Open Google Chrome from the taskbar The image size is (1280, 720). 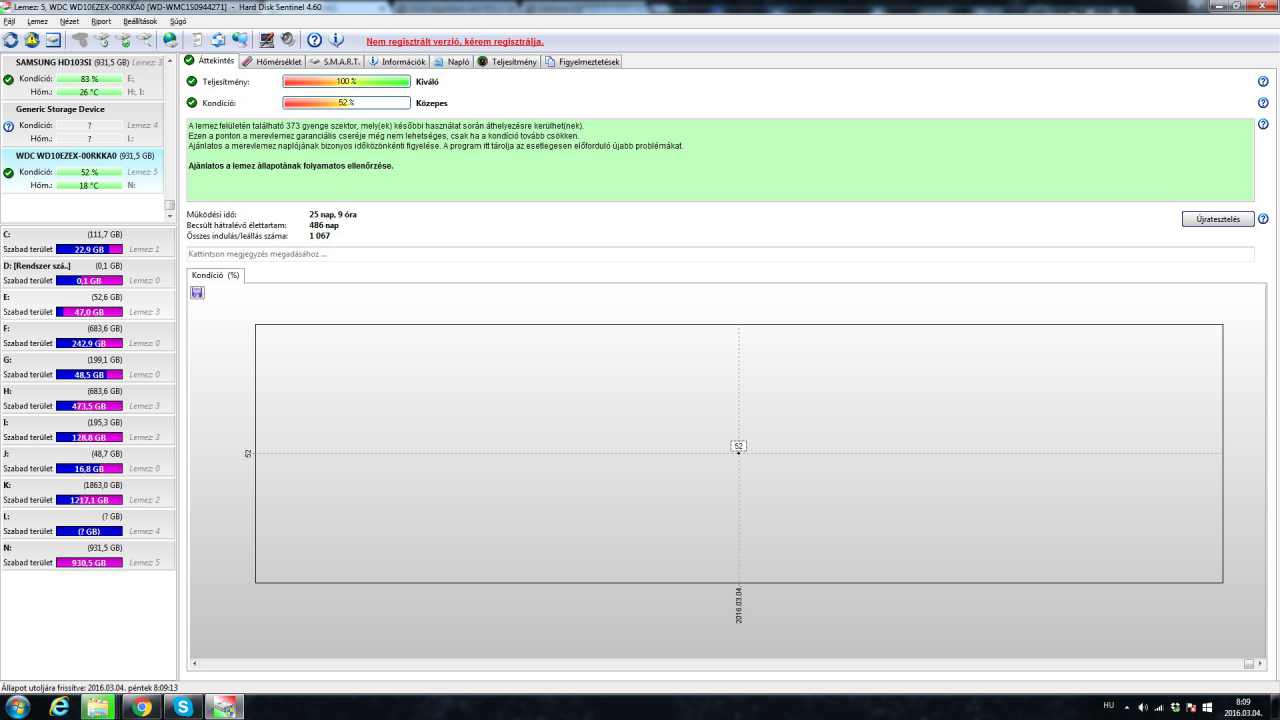click(x=142, y=707)
